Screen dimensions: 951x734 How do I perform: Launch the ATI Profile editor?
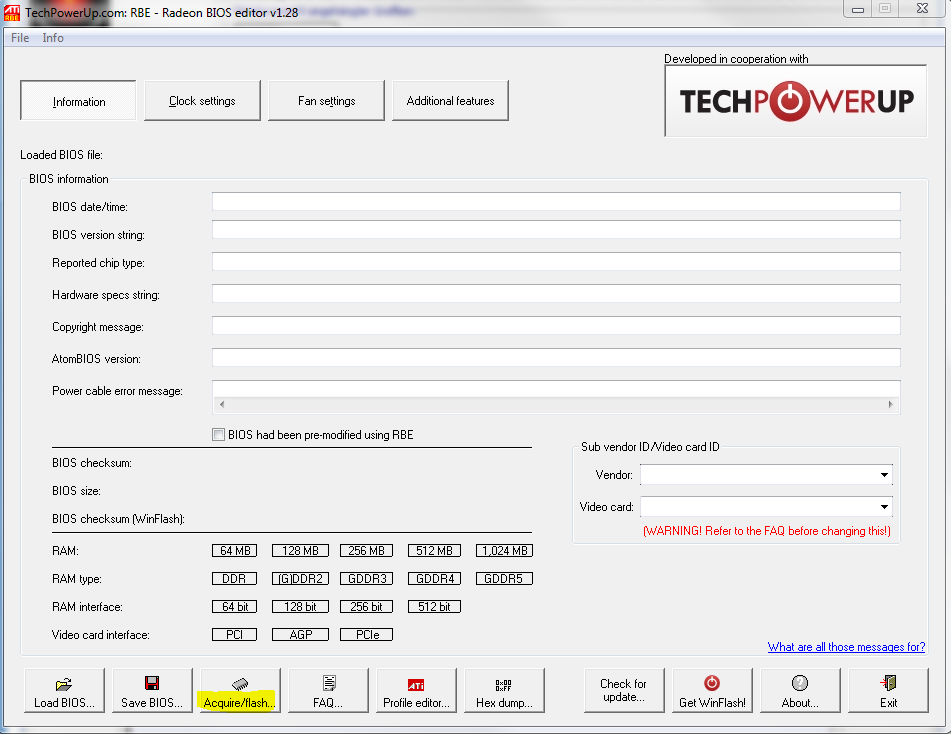pos(416,690)
